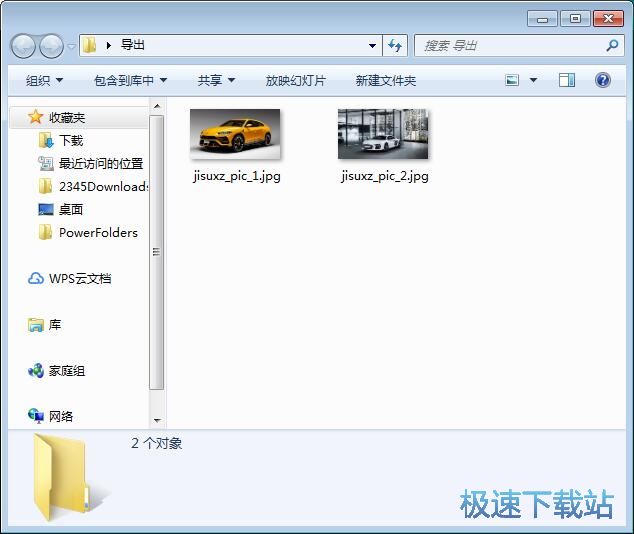Viewport: 634px width, 534px height.
Task: Expand the breadcrumb arrow before 导出
Action: click(x=108, y=45)
